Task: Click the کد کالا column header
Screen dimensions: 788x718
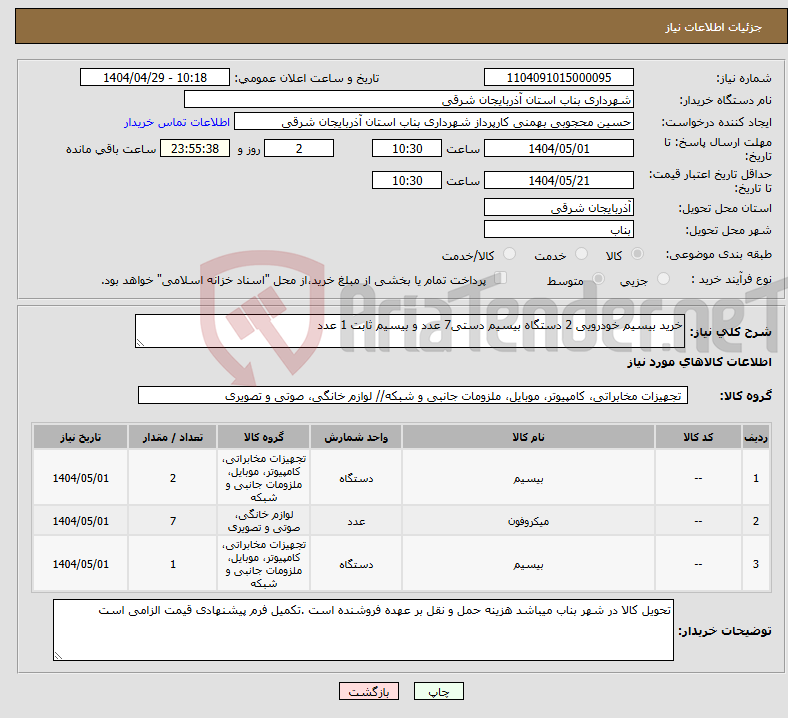Action: coord(698,437)
